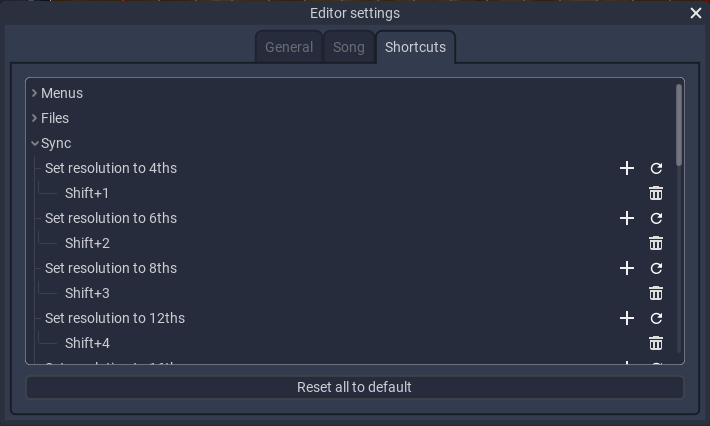Reset Set resolution to 8ths shortcut

click(656, 268)
